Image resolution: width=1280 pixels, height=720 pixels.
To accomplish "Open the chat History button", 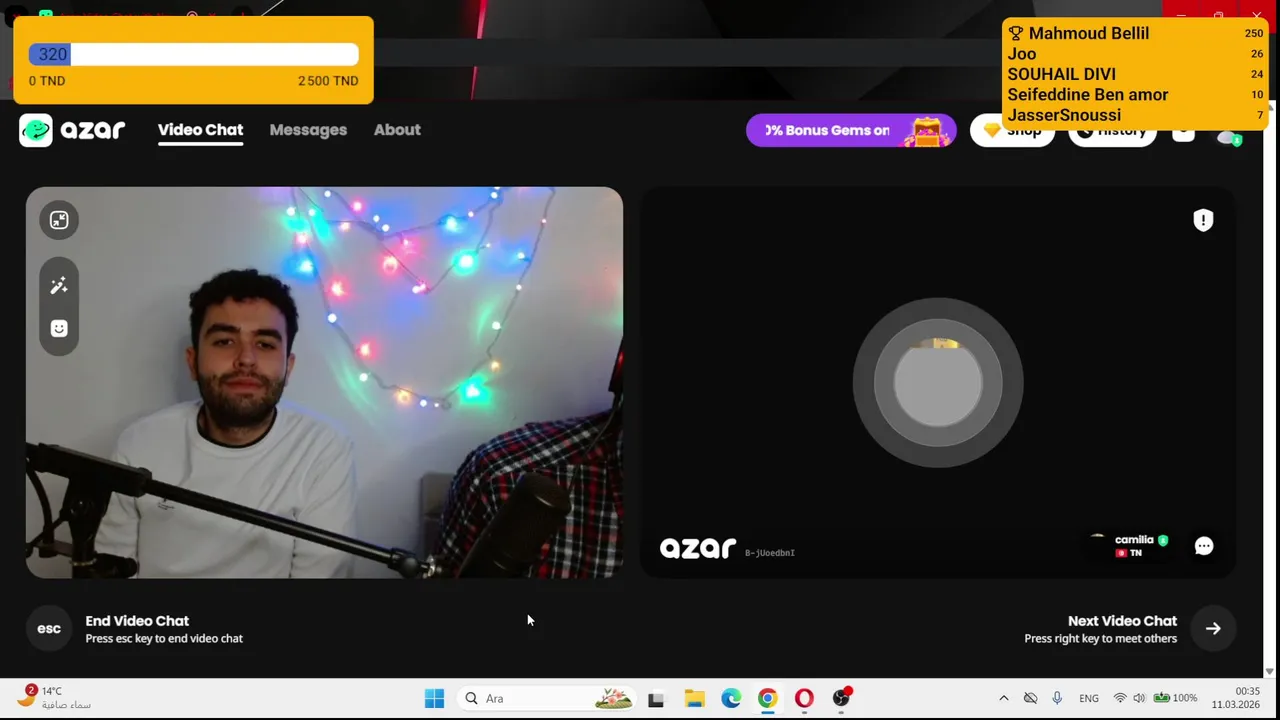I will (x=1112, y=130).
